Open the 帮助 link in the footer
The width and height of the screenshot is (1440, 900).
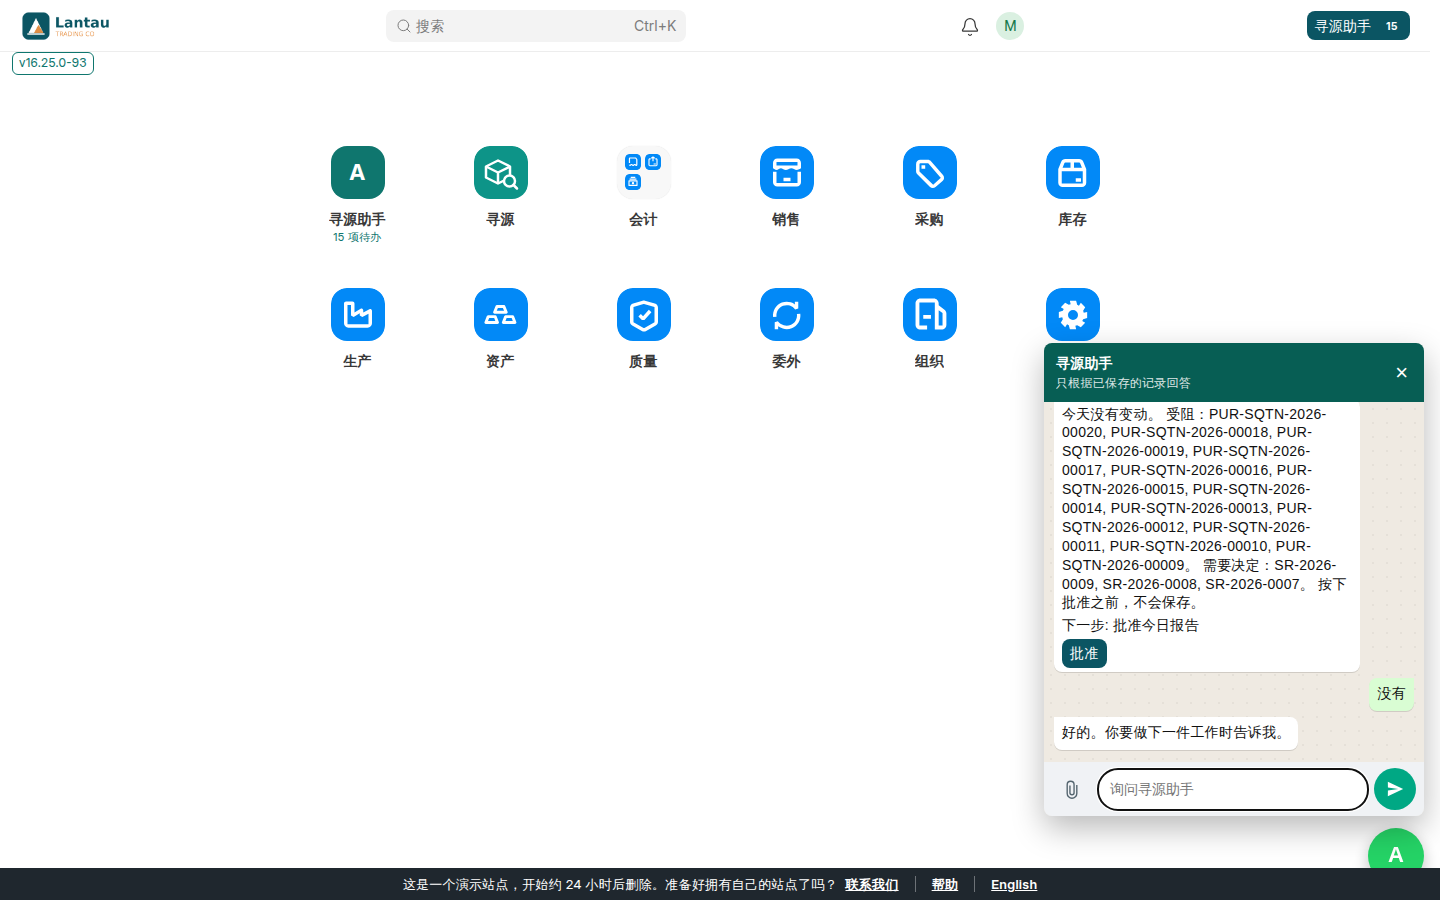[x=945, y=885]
